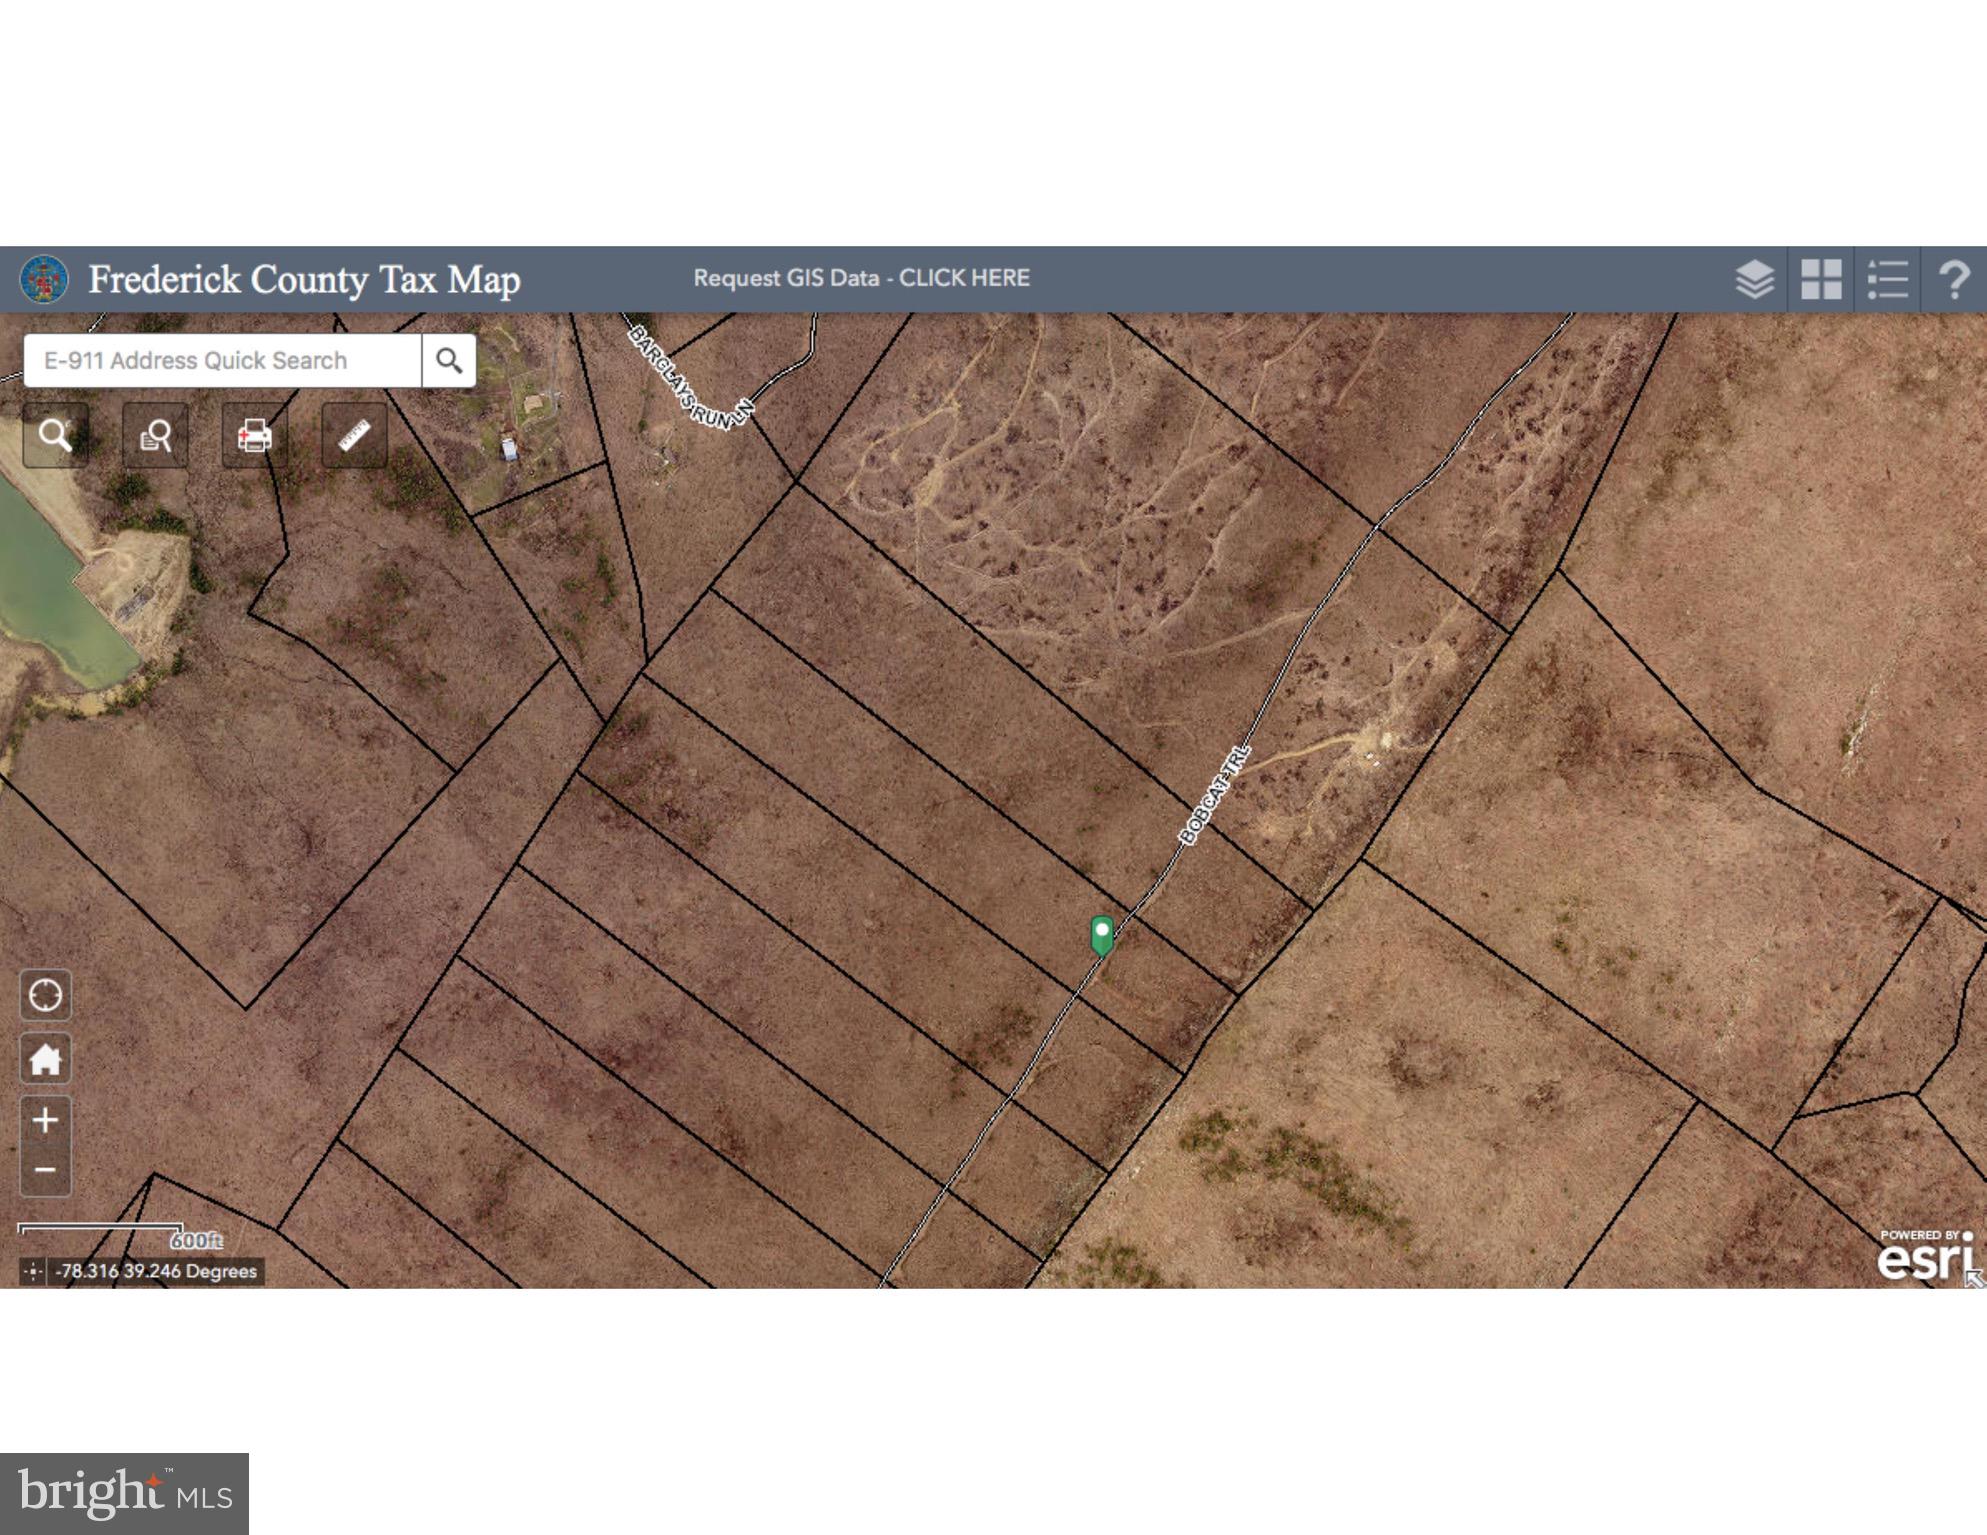Viewport: 1987px width, 1535px height.
Task: Click the Request GIS Data link
Action: [863, 278]
